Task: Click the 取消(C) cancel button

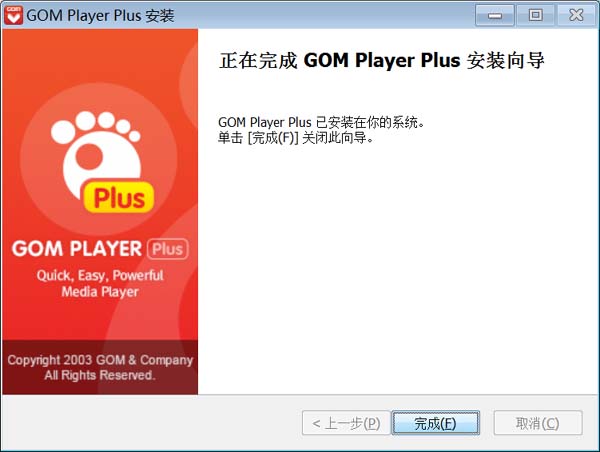Action: (538, 423)
